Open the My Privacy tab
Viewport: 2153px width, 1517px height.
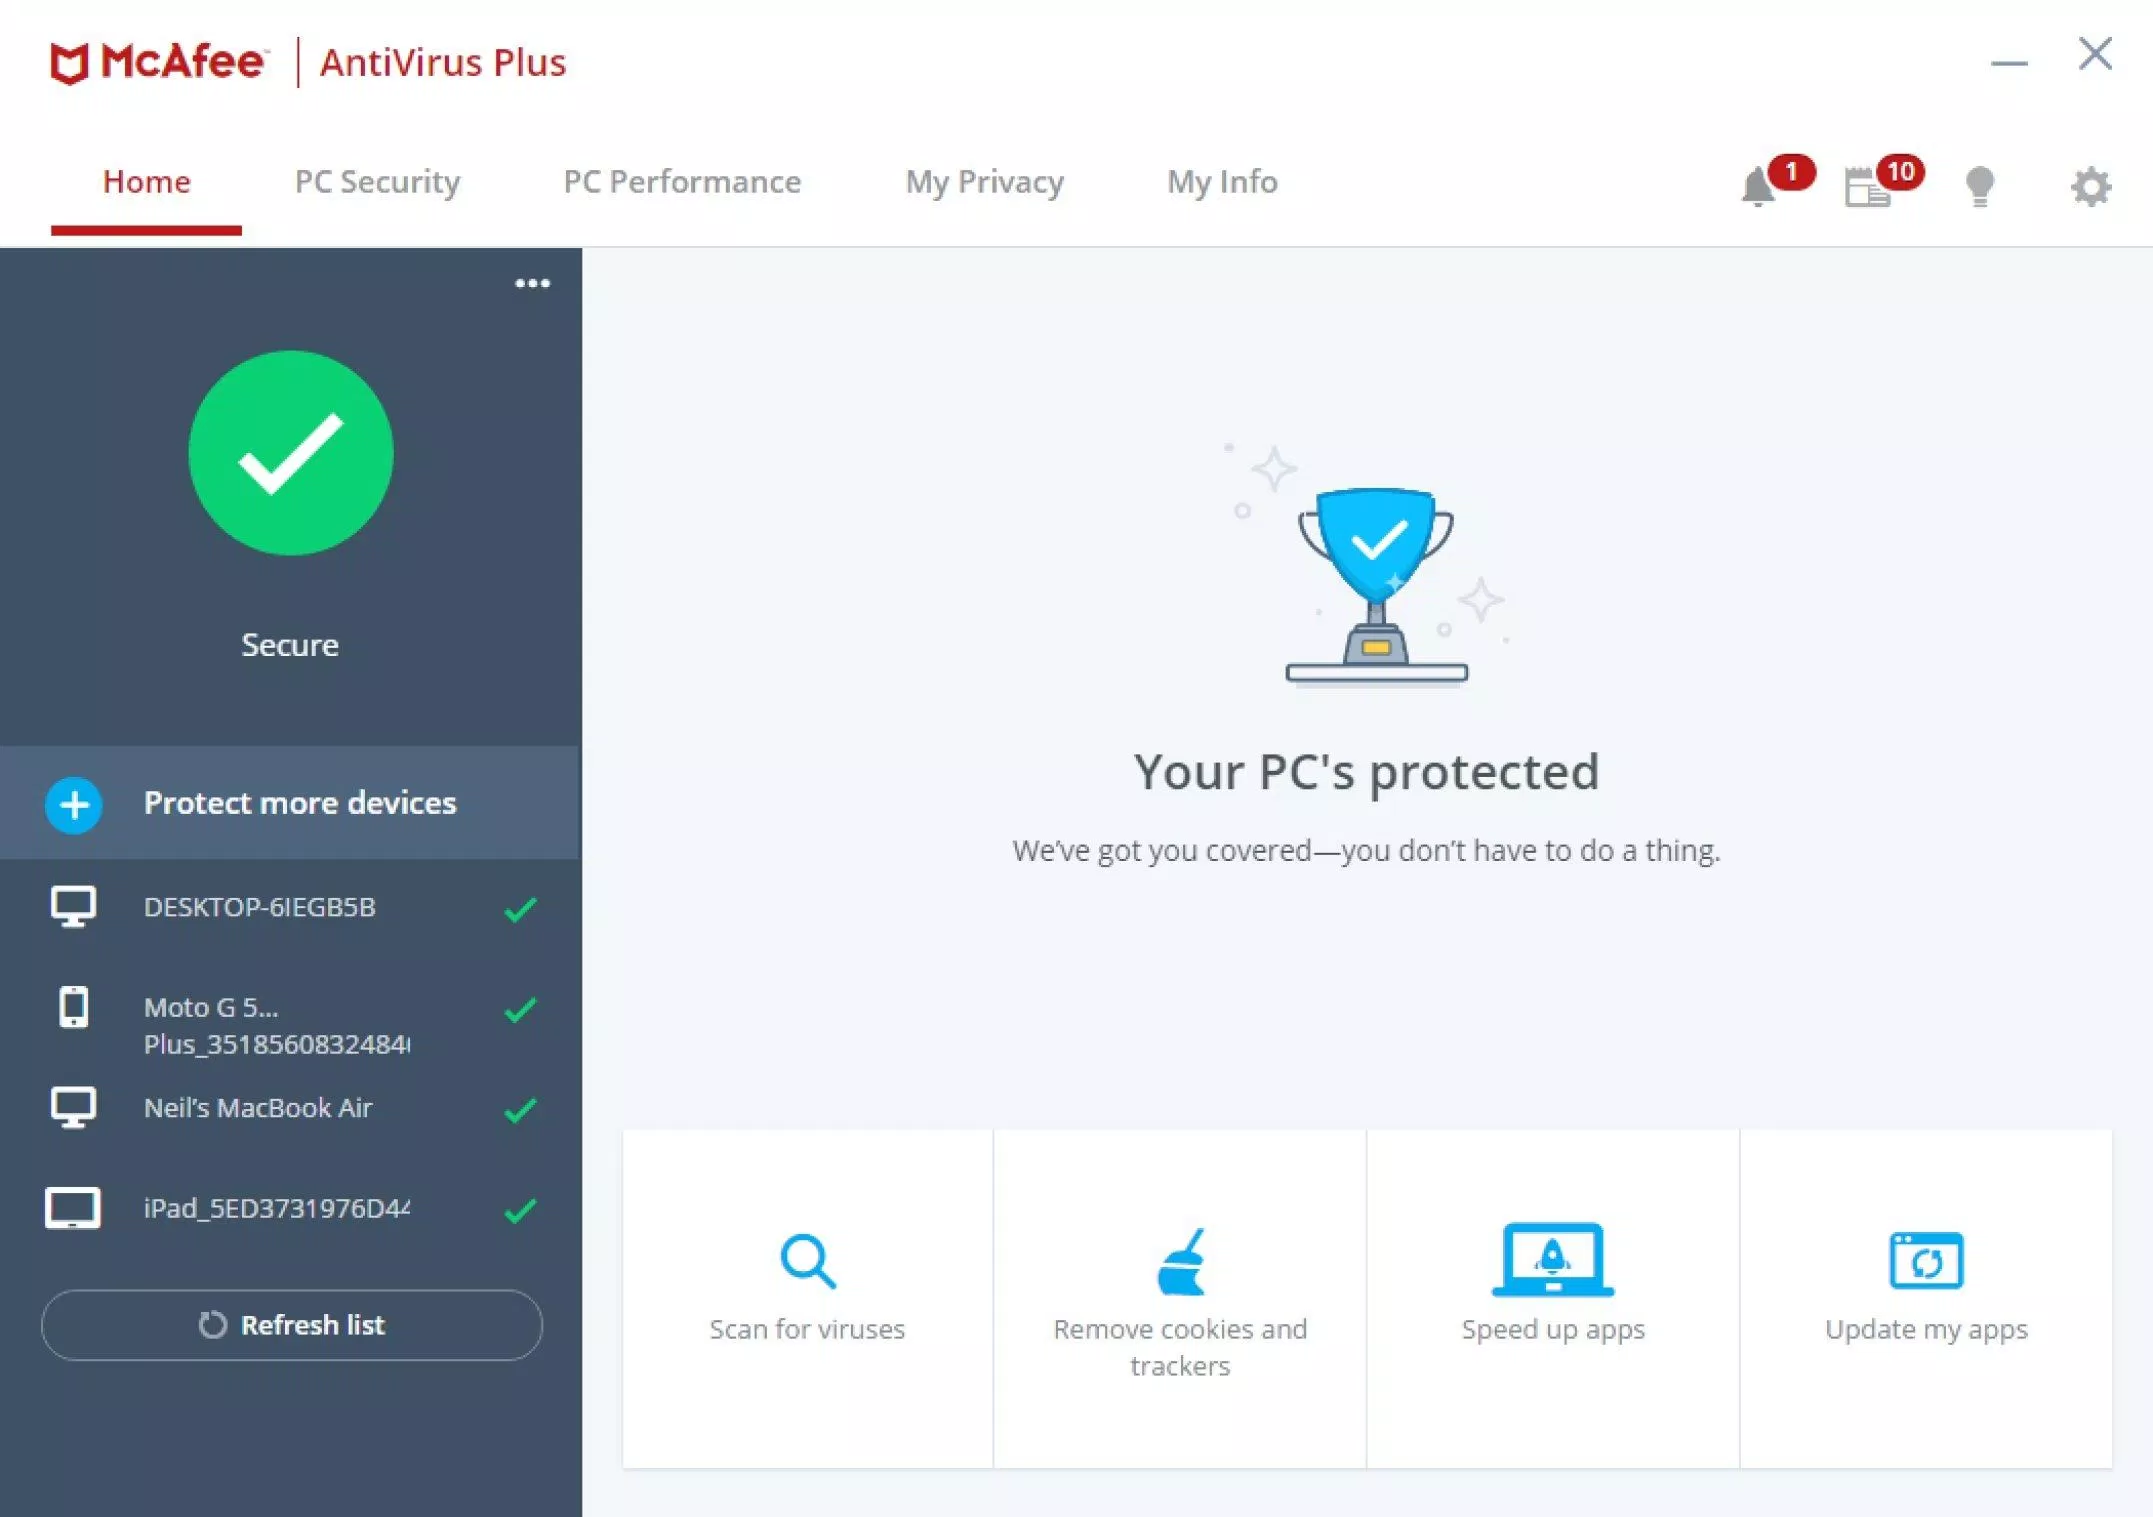pyautogui.click(x=984, y=182)
